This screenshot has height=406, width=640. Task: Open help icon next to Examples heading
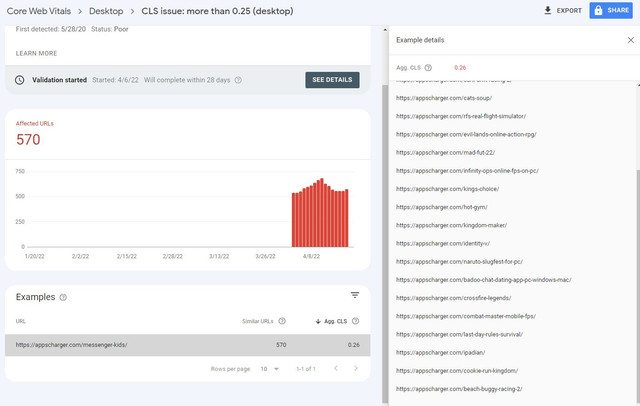click(x=63, y=297)
